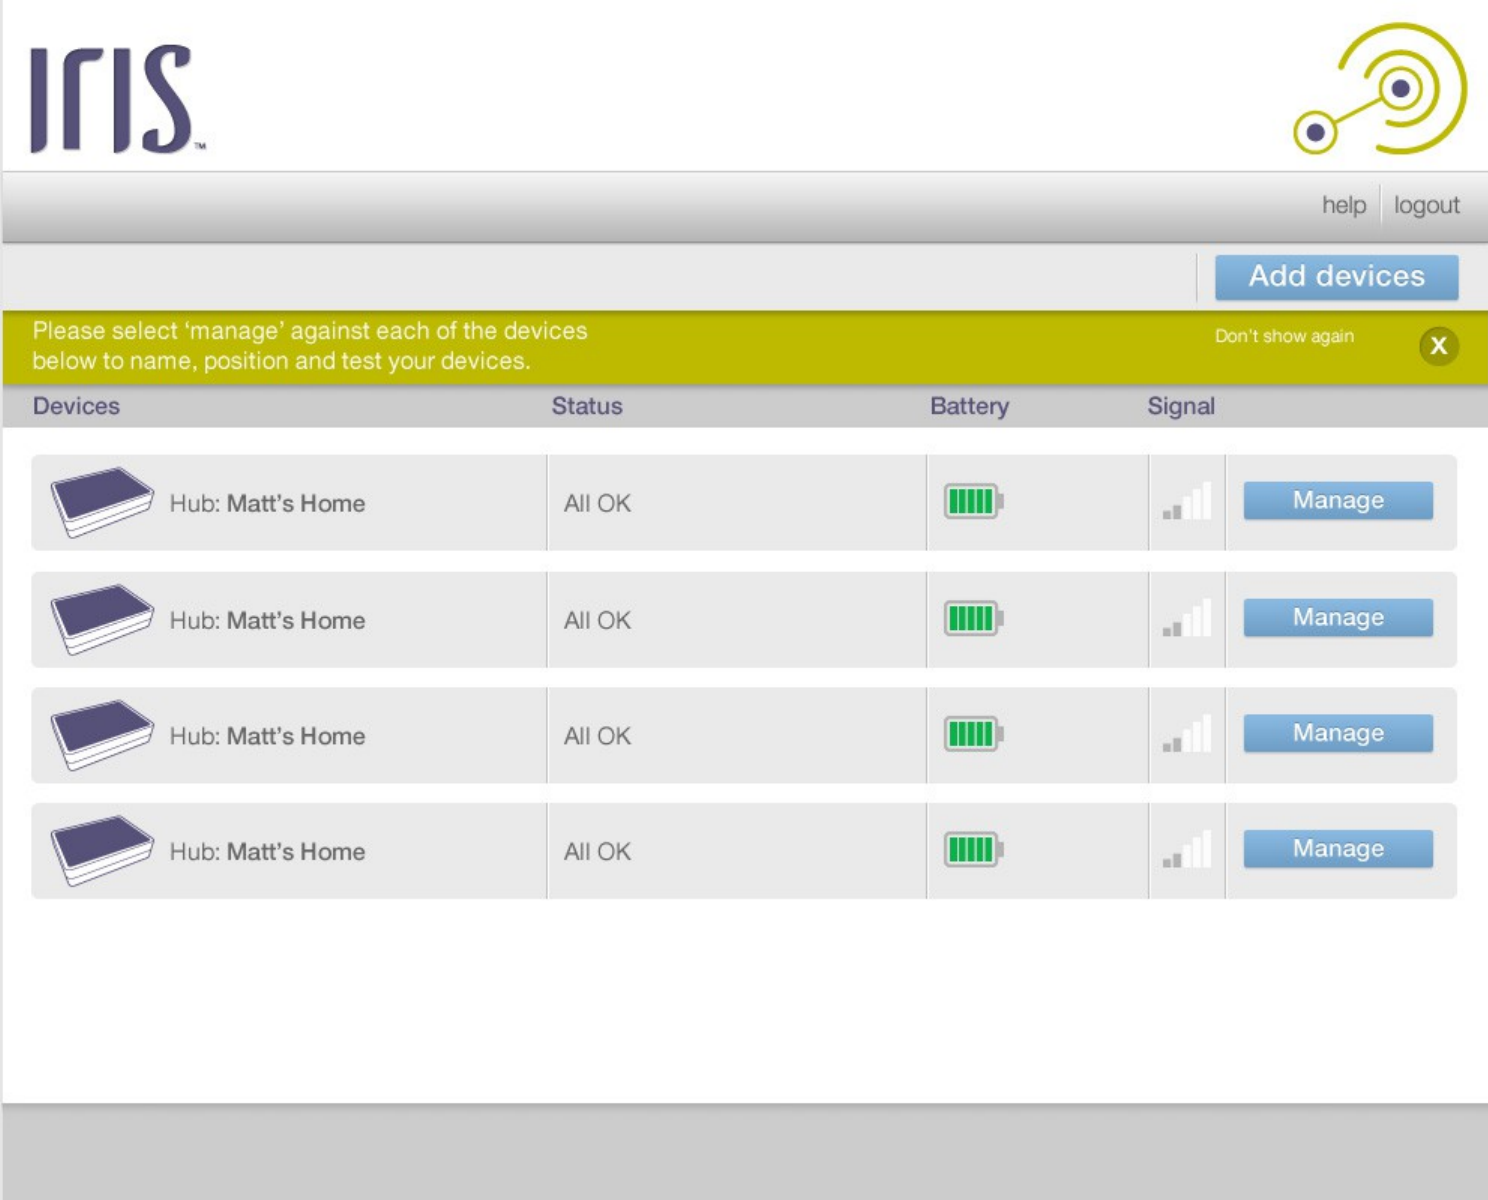The height and width of the screenshot is (1200, 1488).
Task: Click the battery icon in the first row
Action: (x=973, y=501)
